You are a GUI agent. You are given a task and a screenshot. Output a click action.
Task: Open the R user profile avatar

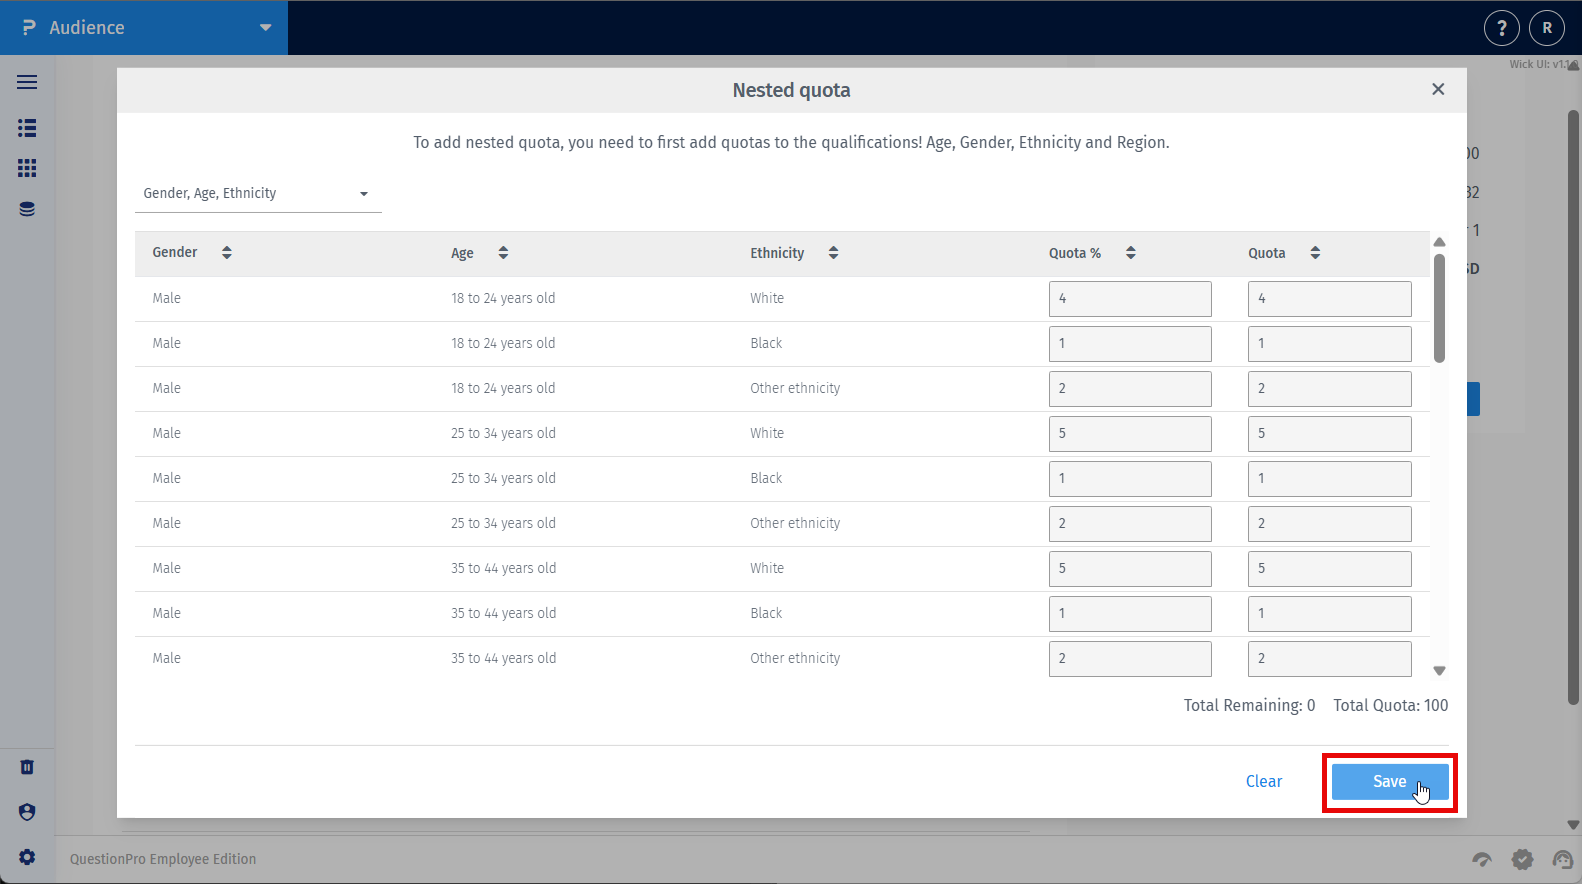1547,28
